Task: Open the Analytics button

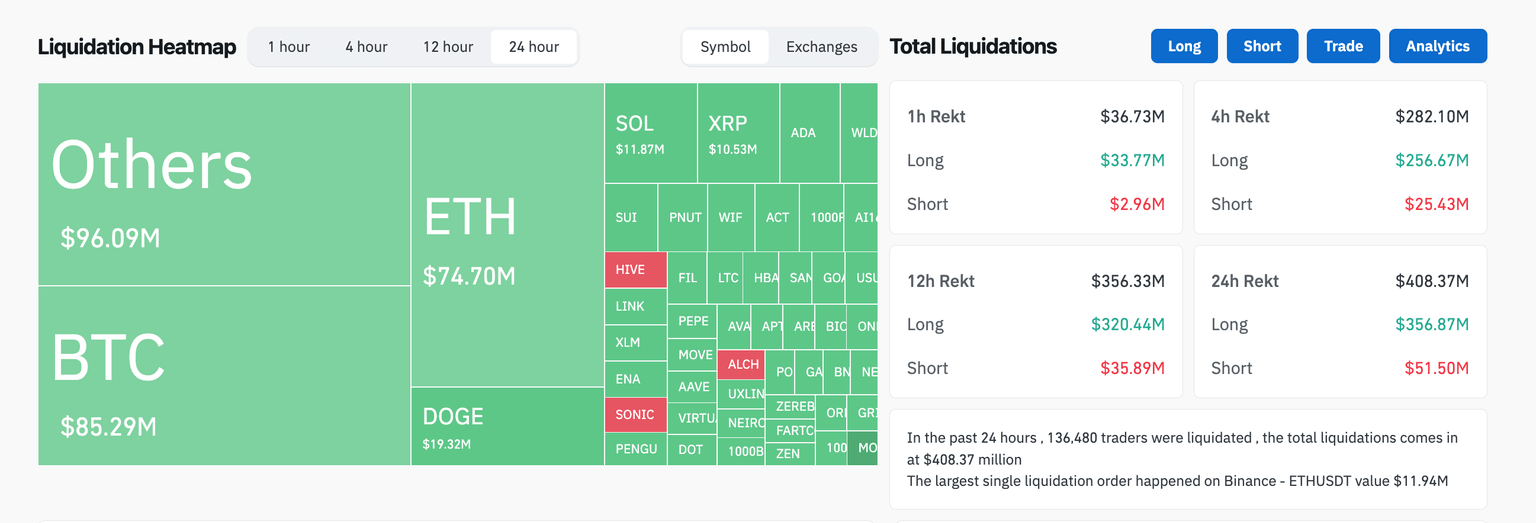Action: 1437,46
